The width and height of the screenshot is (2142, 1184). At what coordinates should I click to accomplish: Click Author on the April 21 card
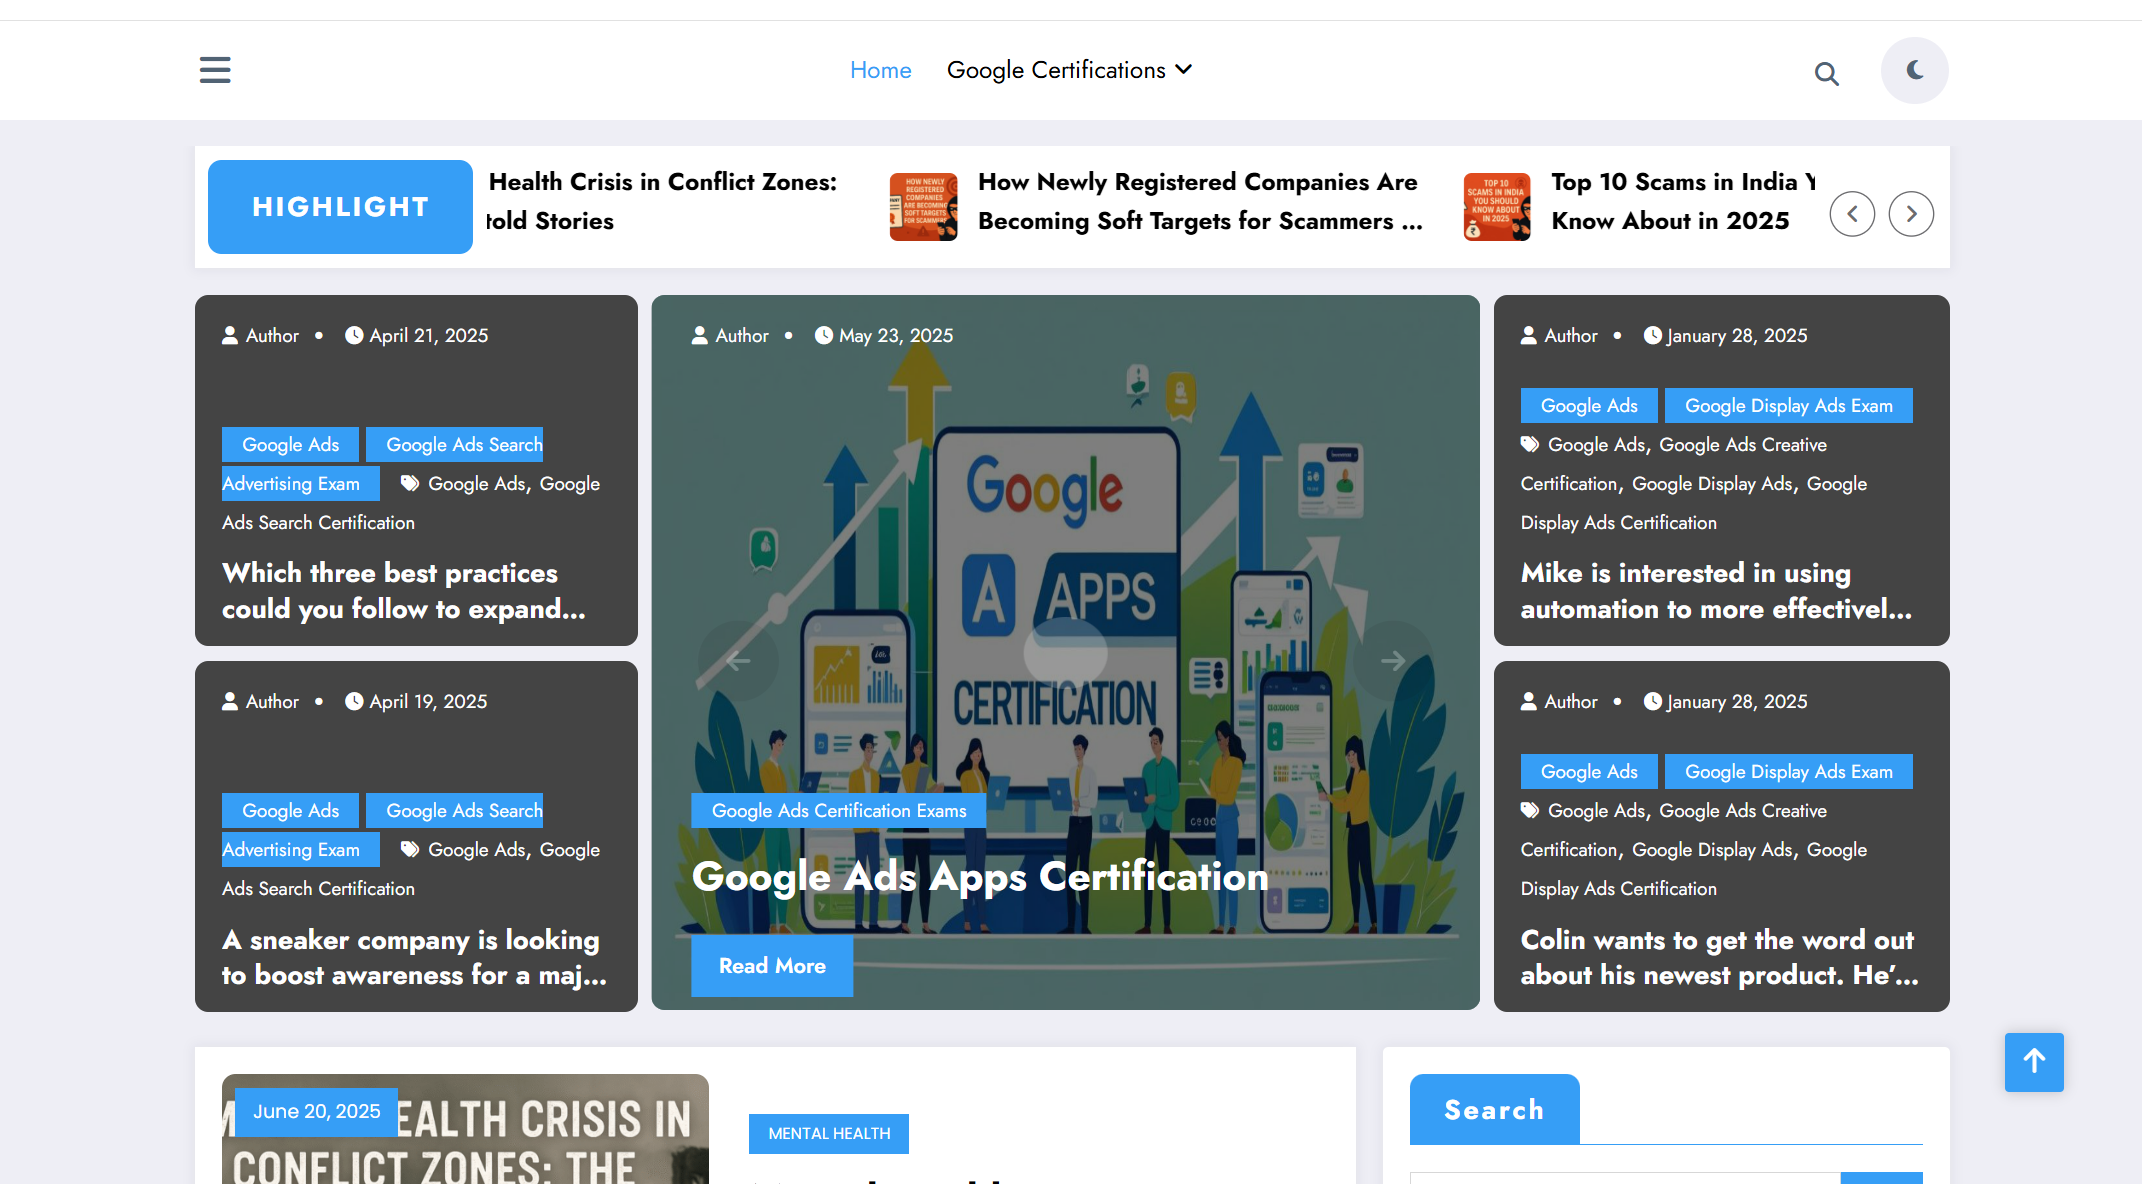pos(261,336)
